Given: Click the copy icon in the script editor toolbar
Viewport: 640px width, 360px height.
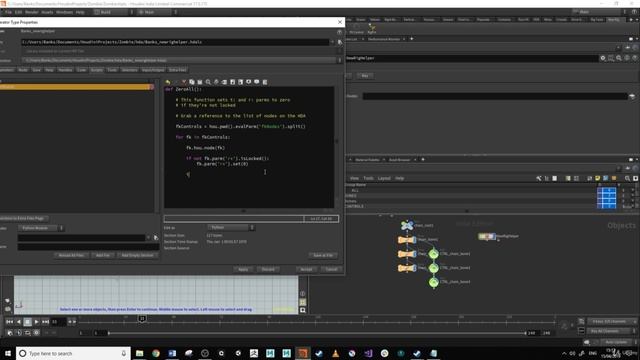Looking at the screenshot, I should 192,82.
